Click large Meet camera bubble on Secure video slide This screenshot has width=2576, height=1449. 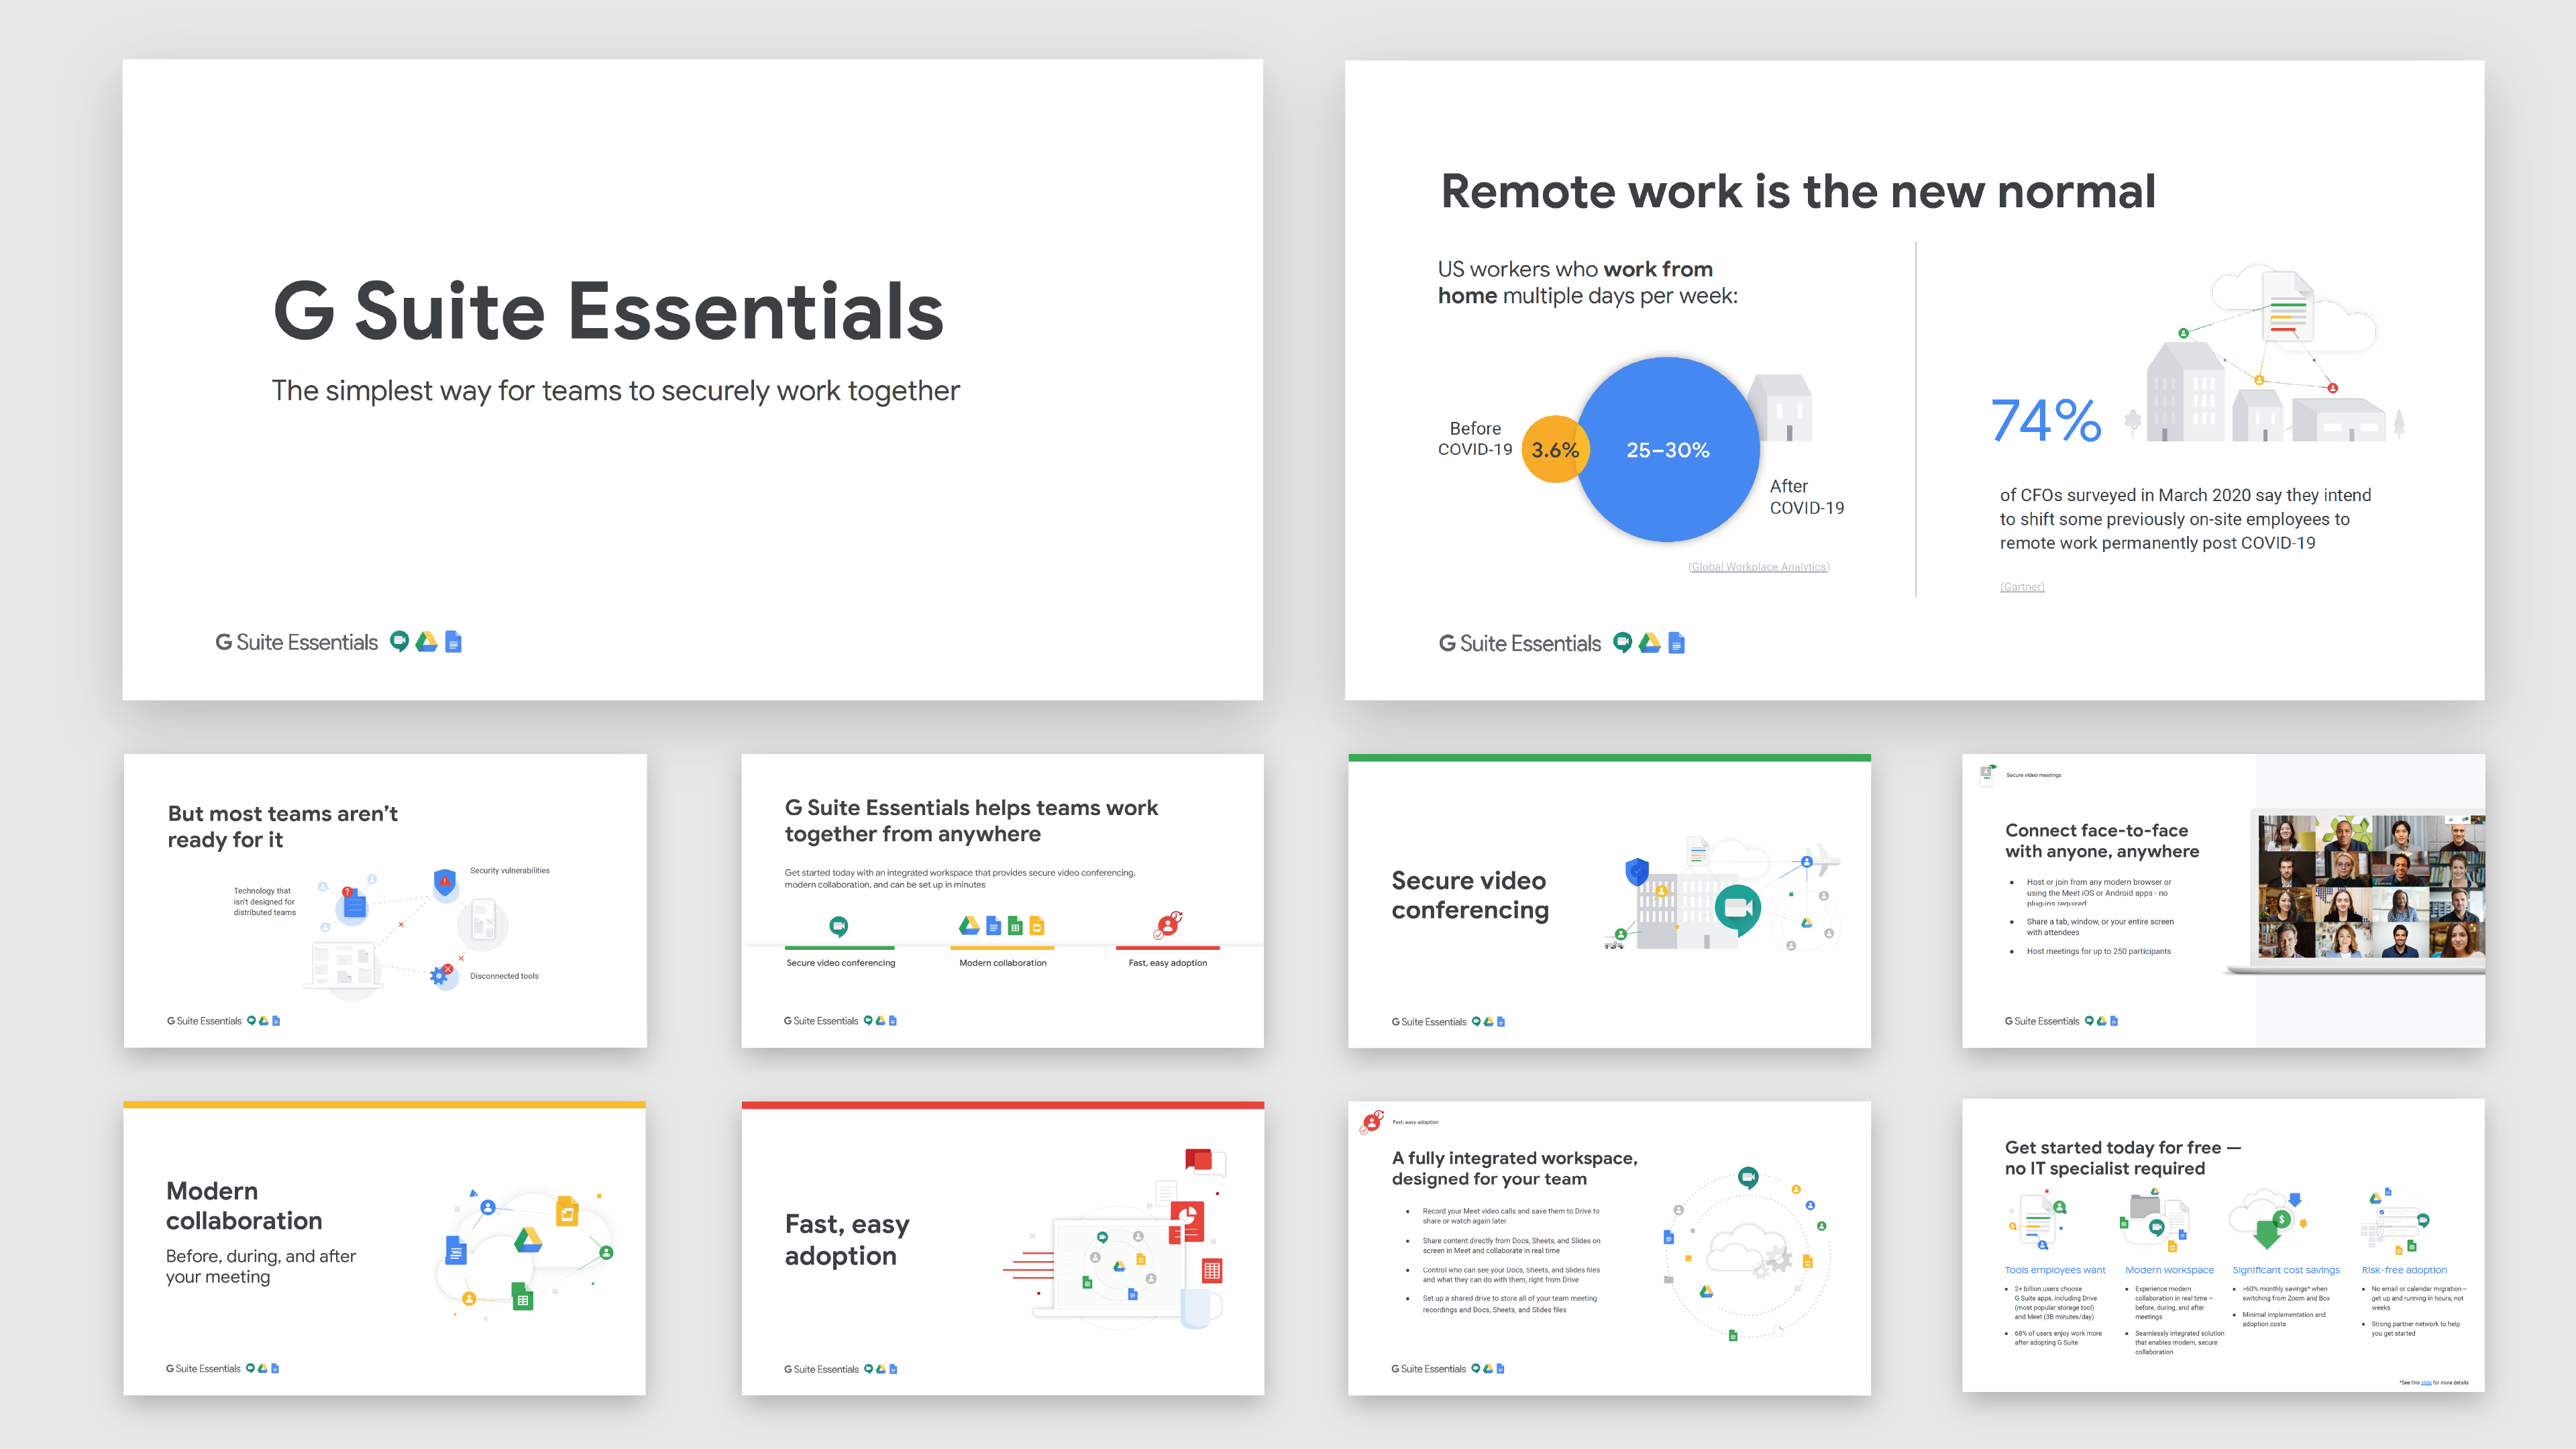click(1738, 909)
